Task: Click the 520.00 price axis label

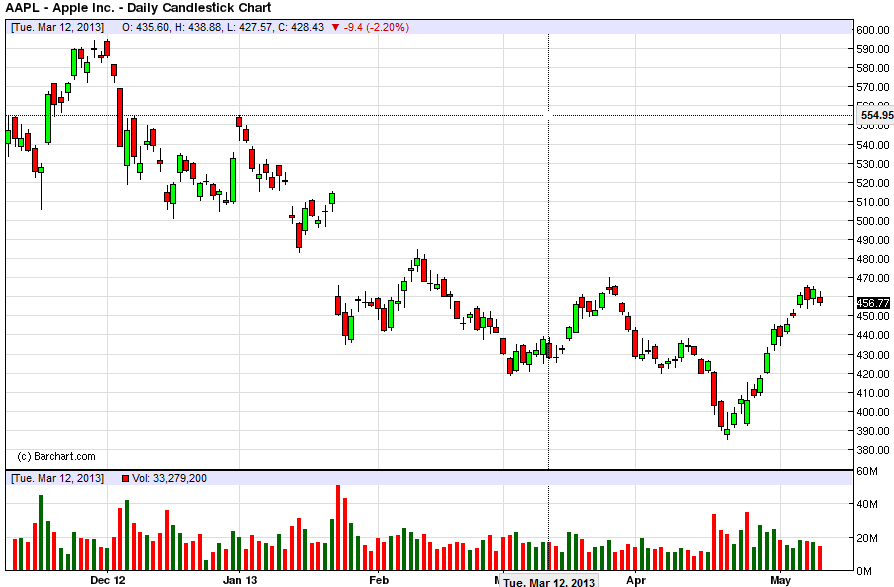Action: [873, 183]
